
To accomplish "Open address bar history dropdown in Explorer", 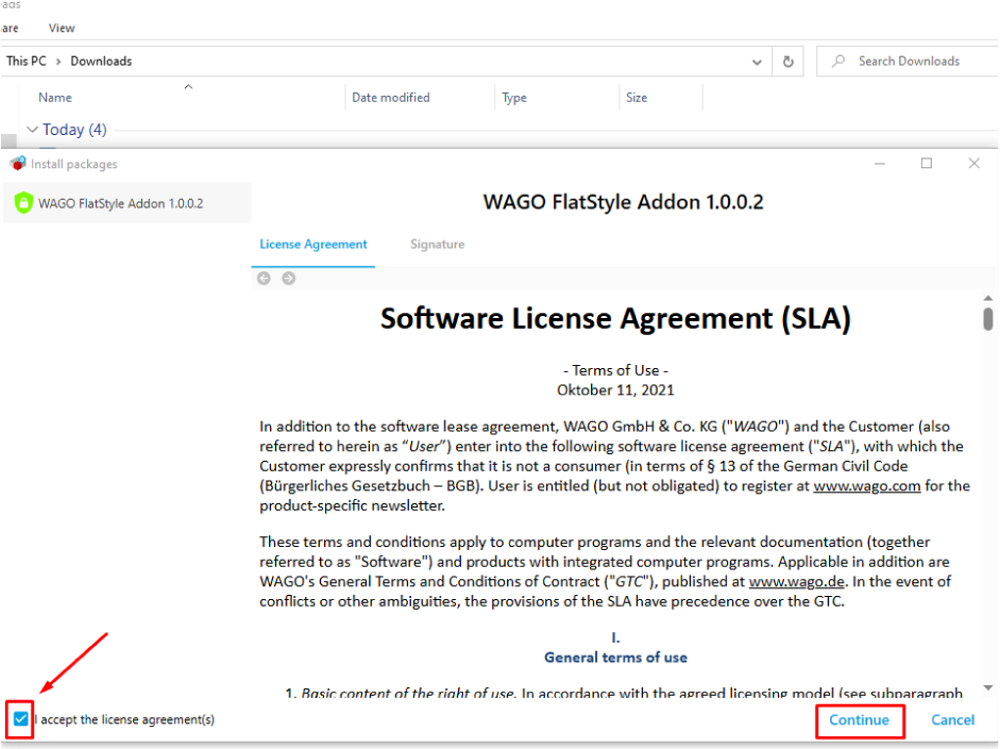I will tap(757, 62).
